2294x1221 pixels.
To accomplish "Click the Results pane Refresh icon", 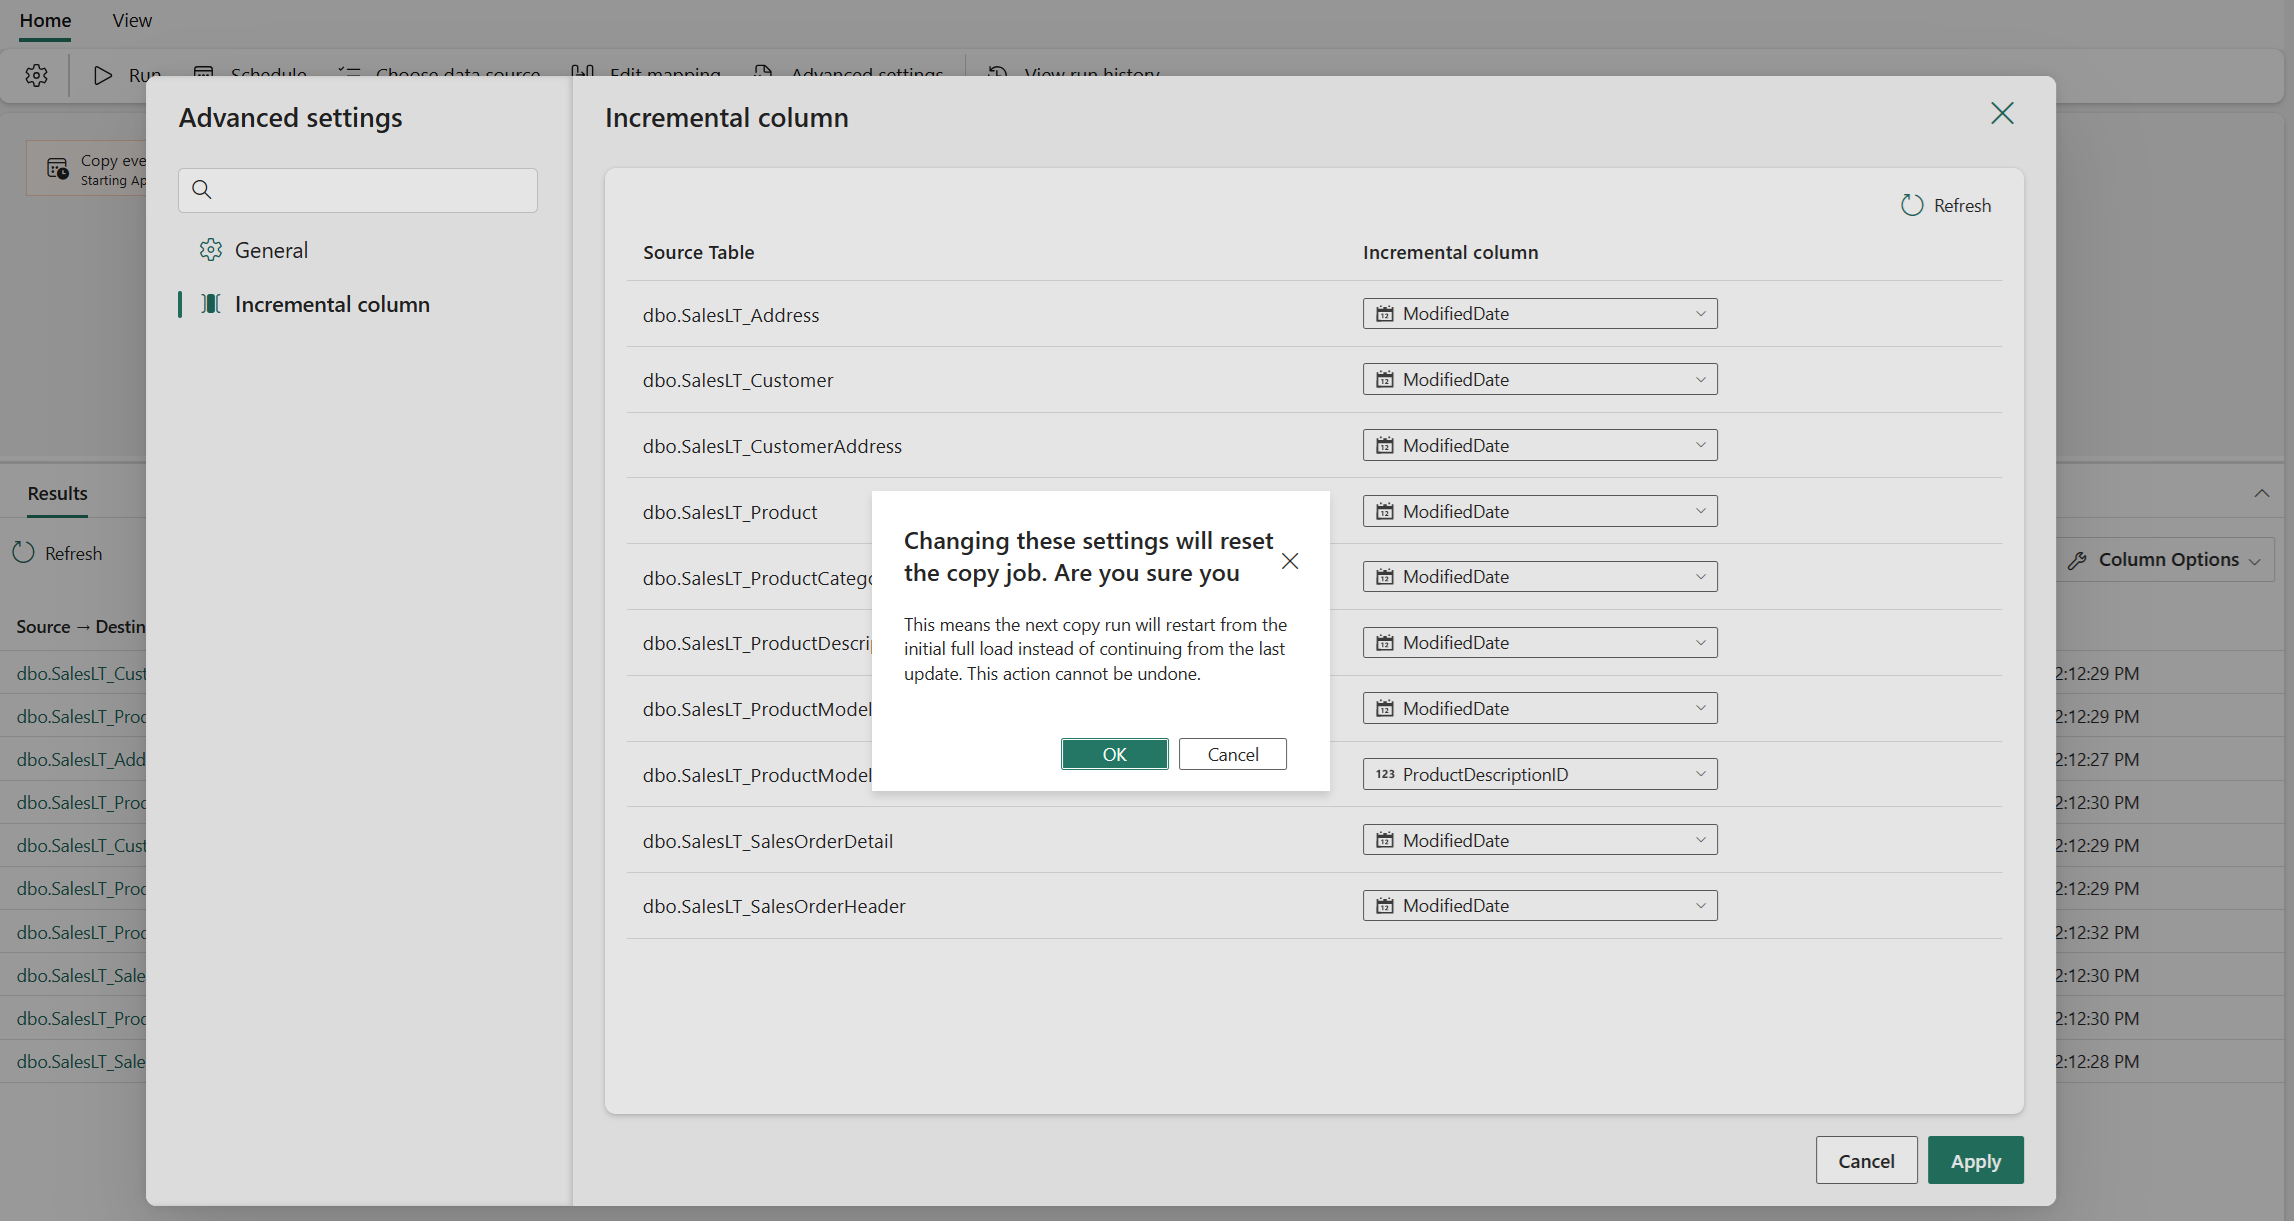I will [23, 553].
